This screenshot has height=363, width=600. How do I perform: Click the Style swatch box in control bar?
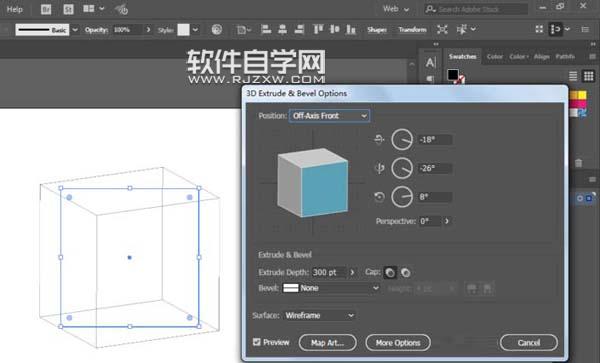(x=183, y=29)
